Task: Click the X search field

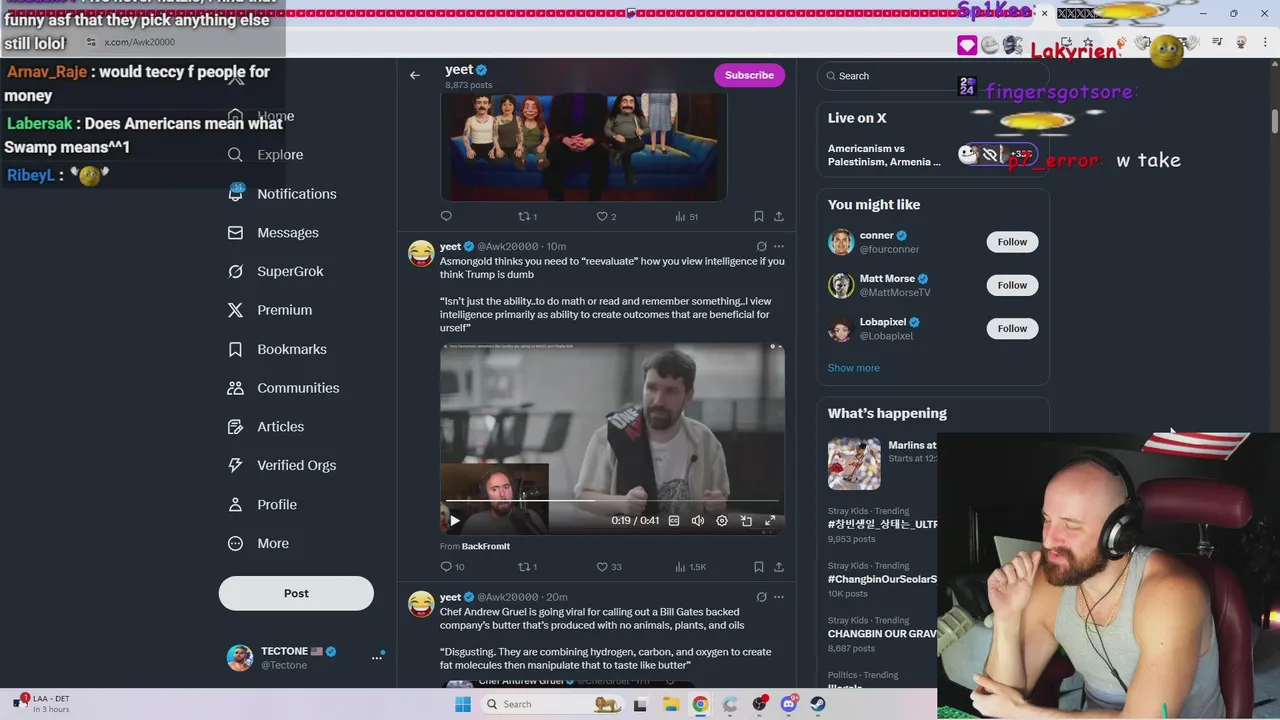Action: point(932,76)
